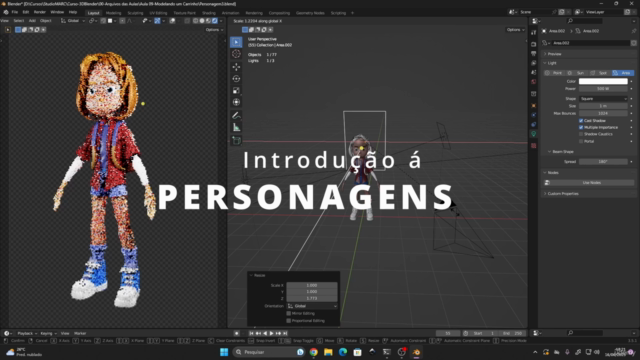Jump to the timeline start frame
This screenshot has height=360, width=640.
[251, 333]
